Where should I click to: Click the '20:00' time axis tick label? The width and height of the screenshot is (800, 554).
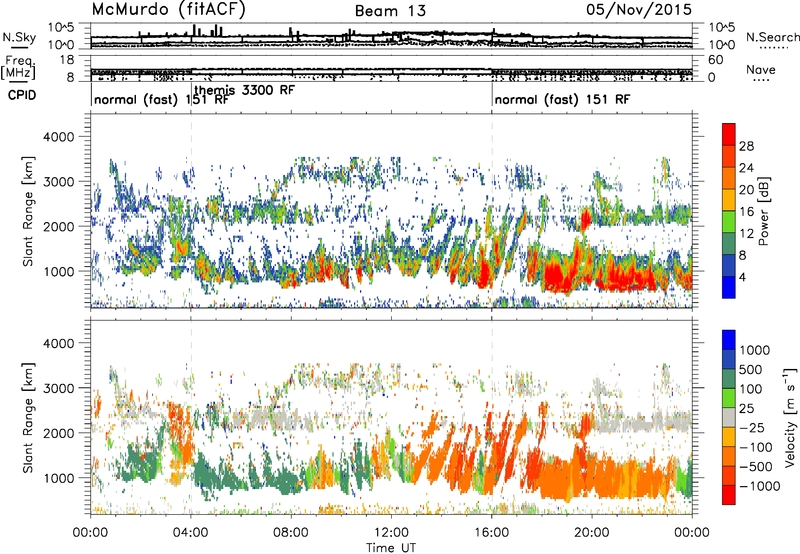coord(592,533)
